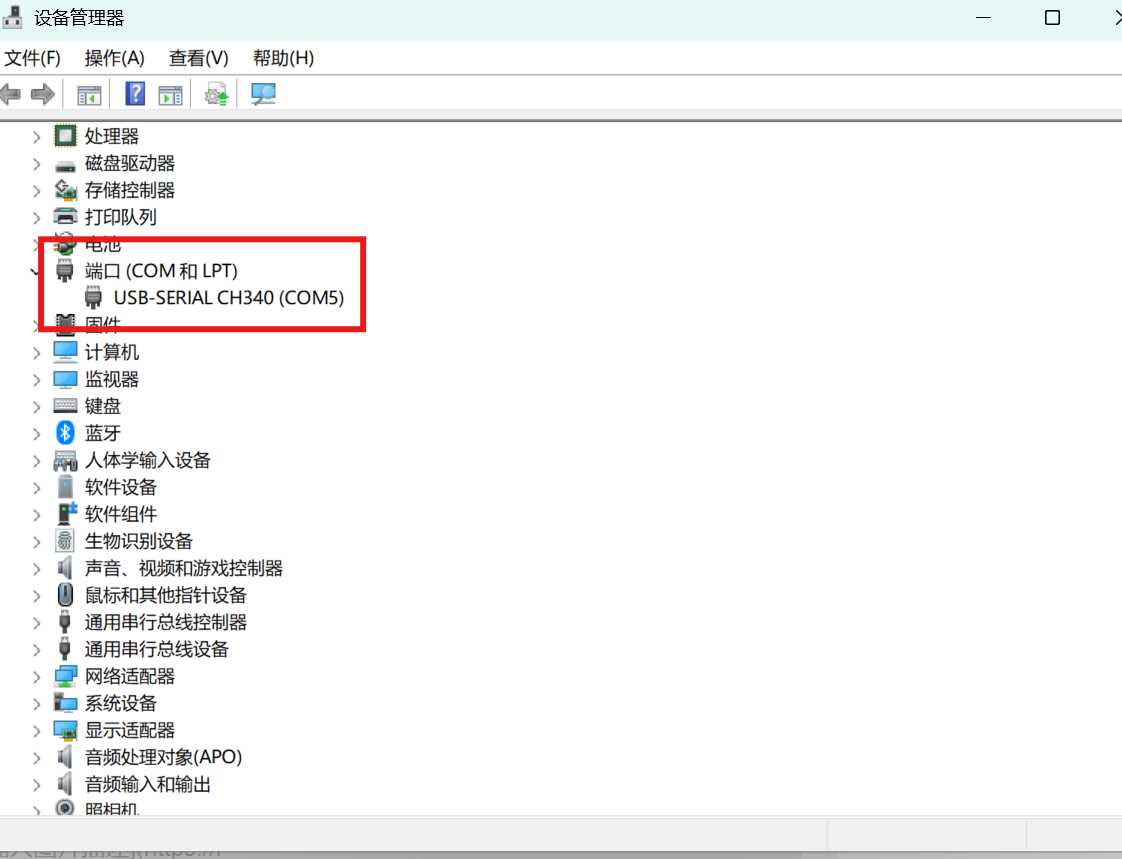Viewport: 1122px width, 859px height.
Task: Select the 软件组件 label
Action: click(120, 514)
